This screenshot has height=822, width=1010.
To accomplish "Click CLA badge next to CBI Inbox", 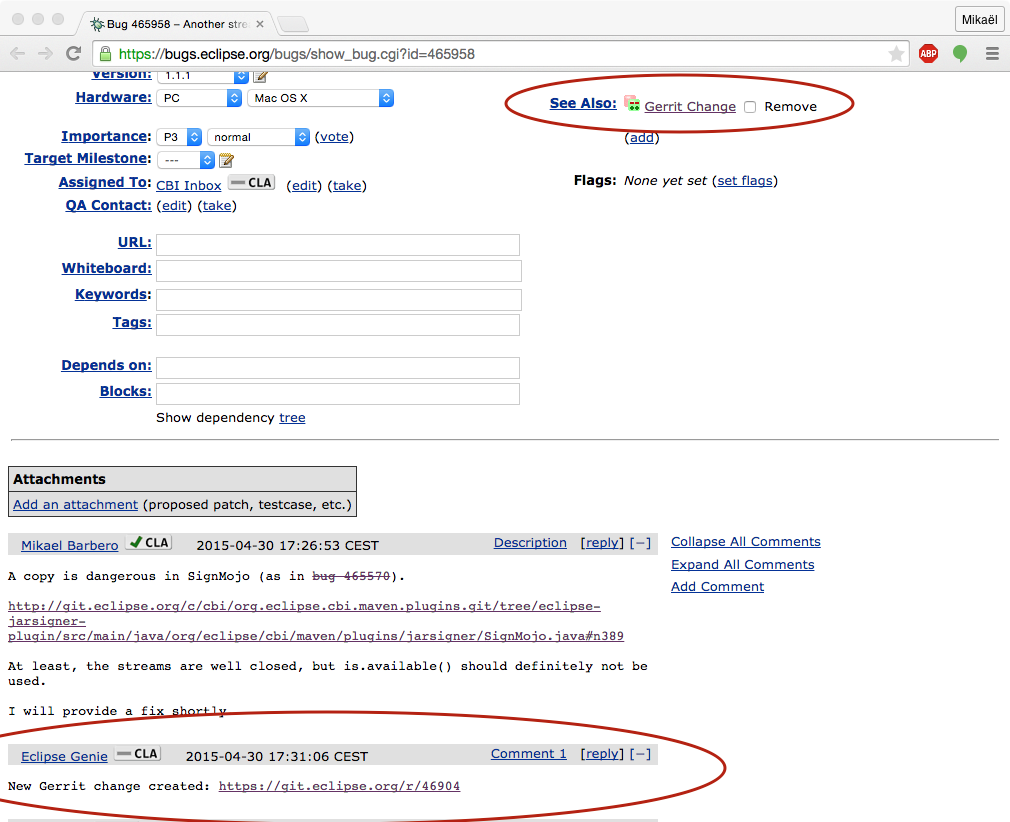I will (x=251, y=183).
